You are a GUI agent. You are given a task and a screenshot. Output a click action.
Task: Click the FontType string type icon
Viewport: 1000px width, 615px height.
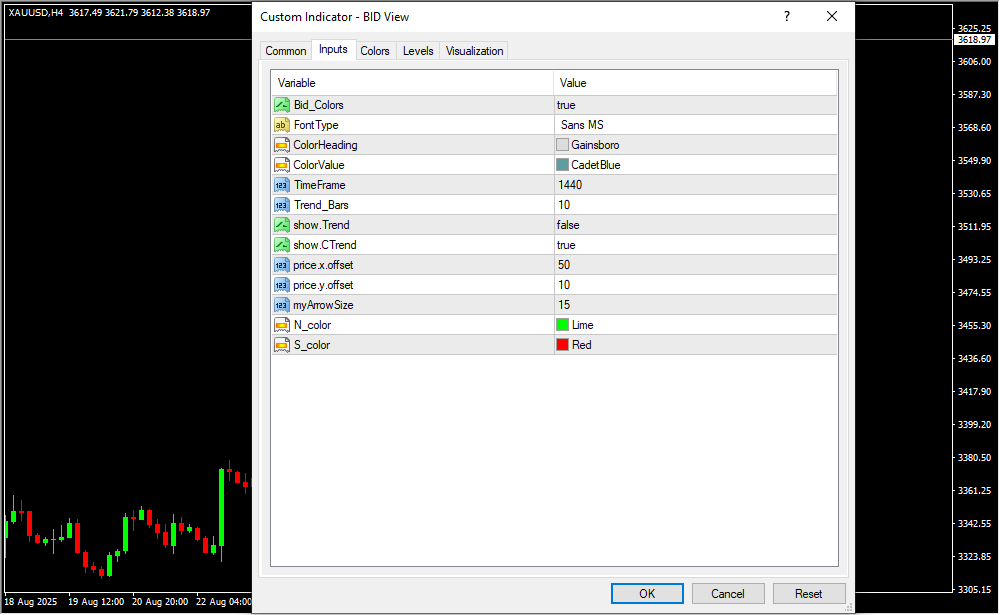coord(282,125)
